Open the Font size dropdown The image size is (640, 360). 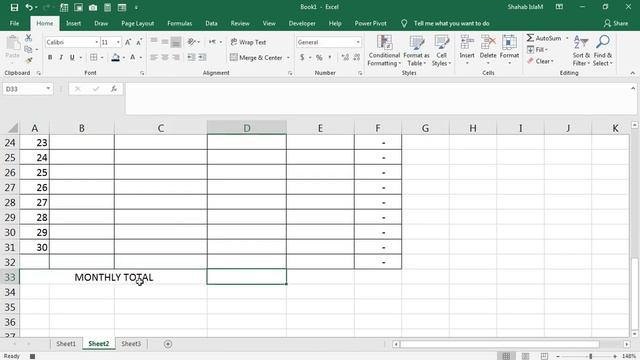pyautogui.click(x=118, y=42)
